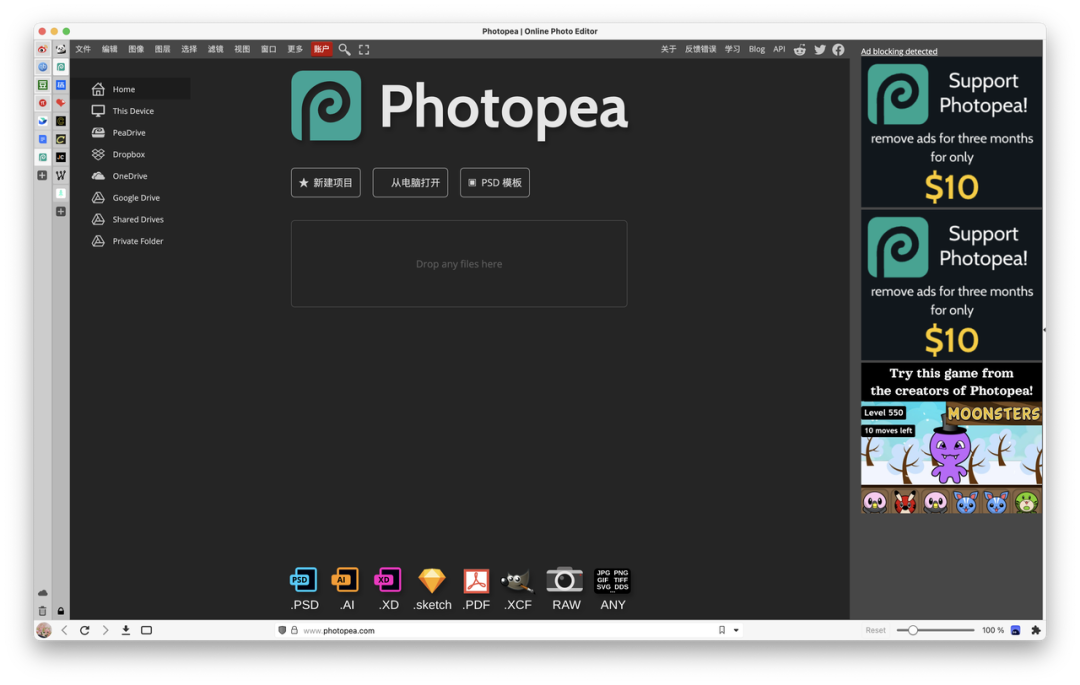Open the search magnifier in menu bar
The width and height of the screenshot is (1080, 685).
coord(344,50)
